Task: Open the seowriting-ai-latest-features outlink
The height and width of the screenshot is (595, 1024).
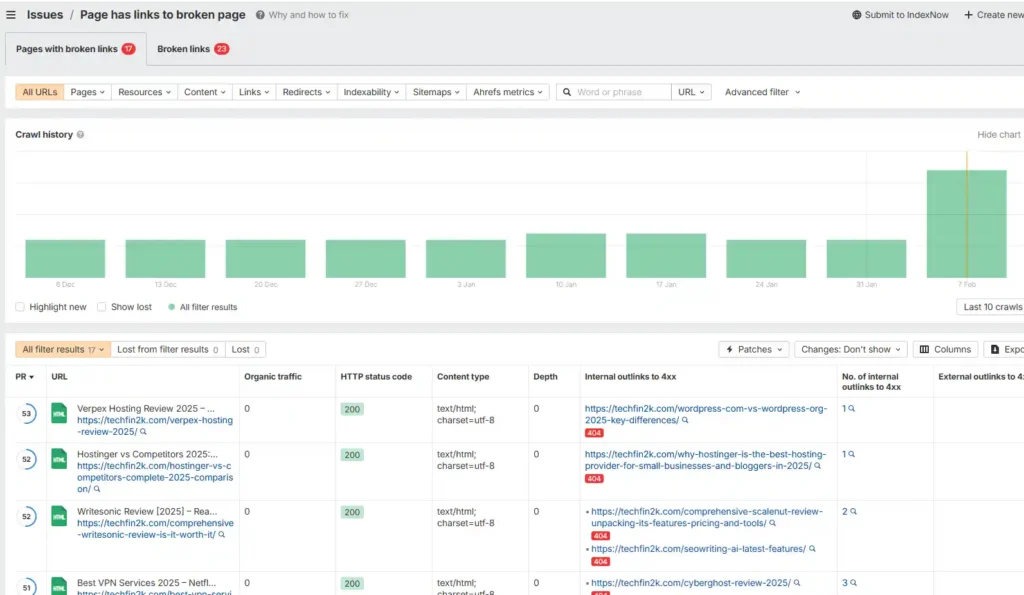Action: point(698,549)
